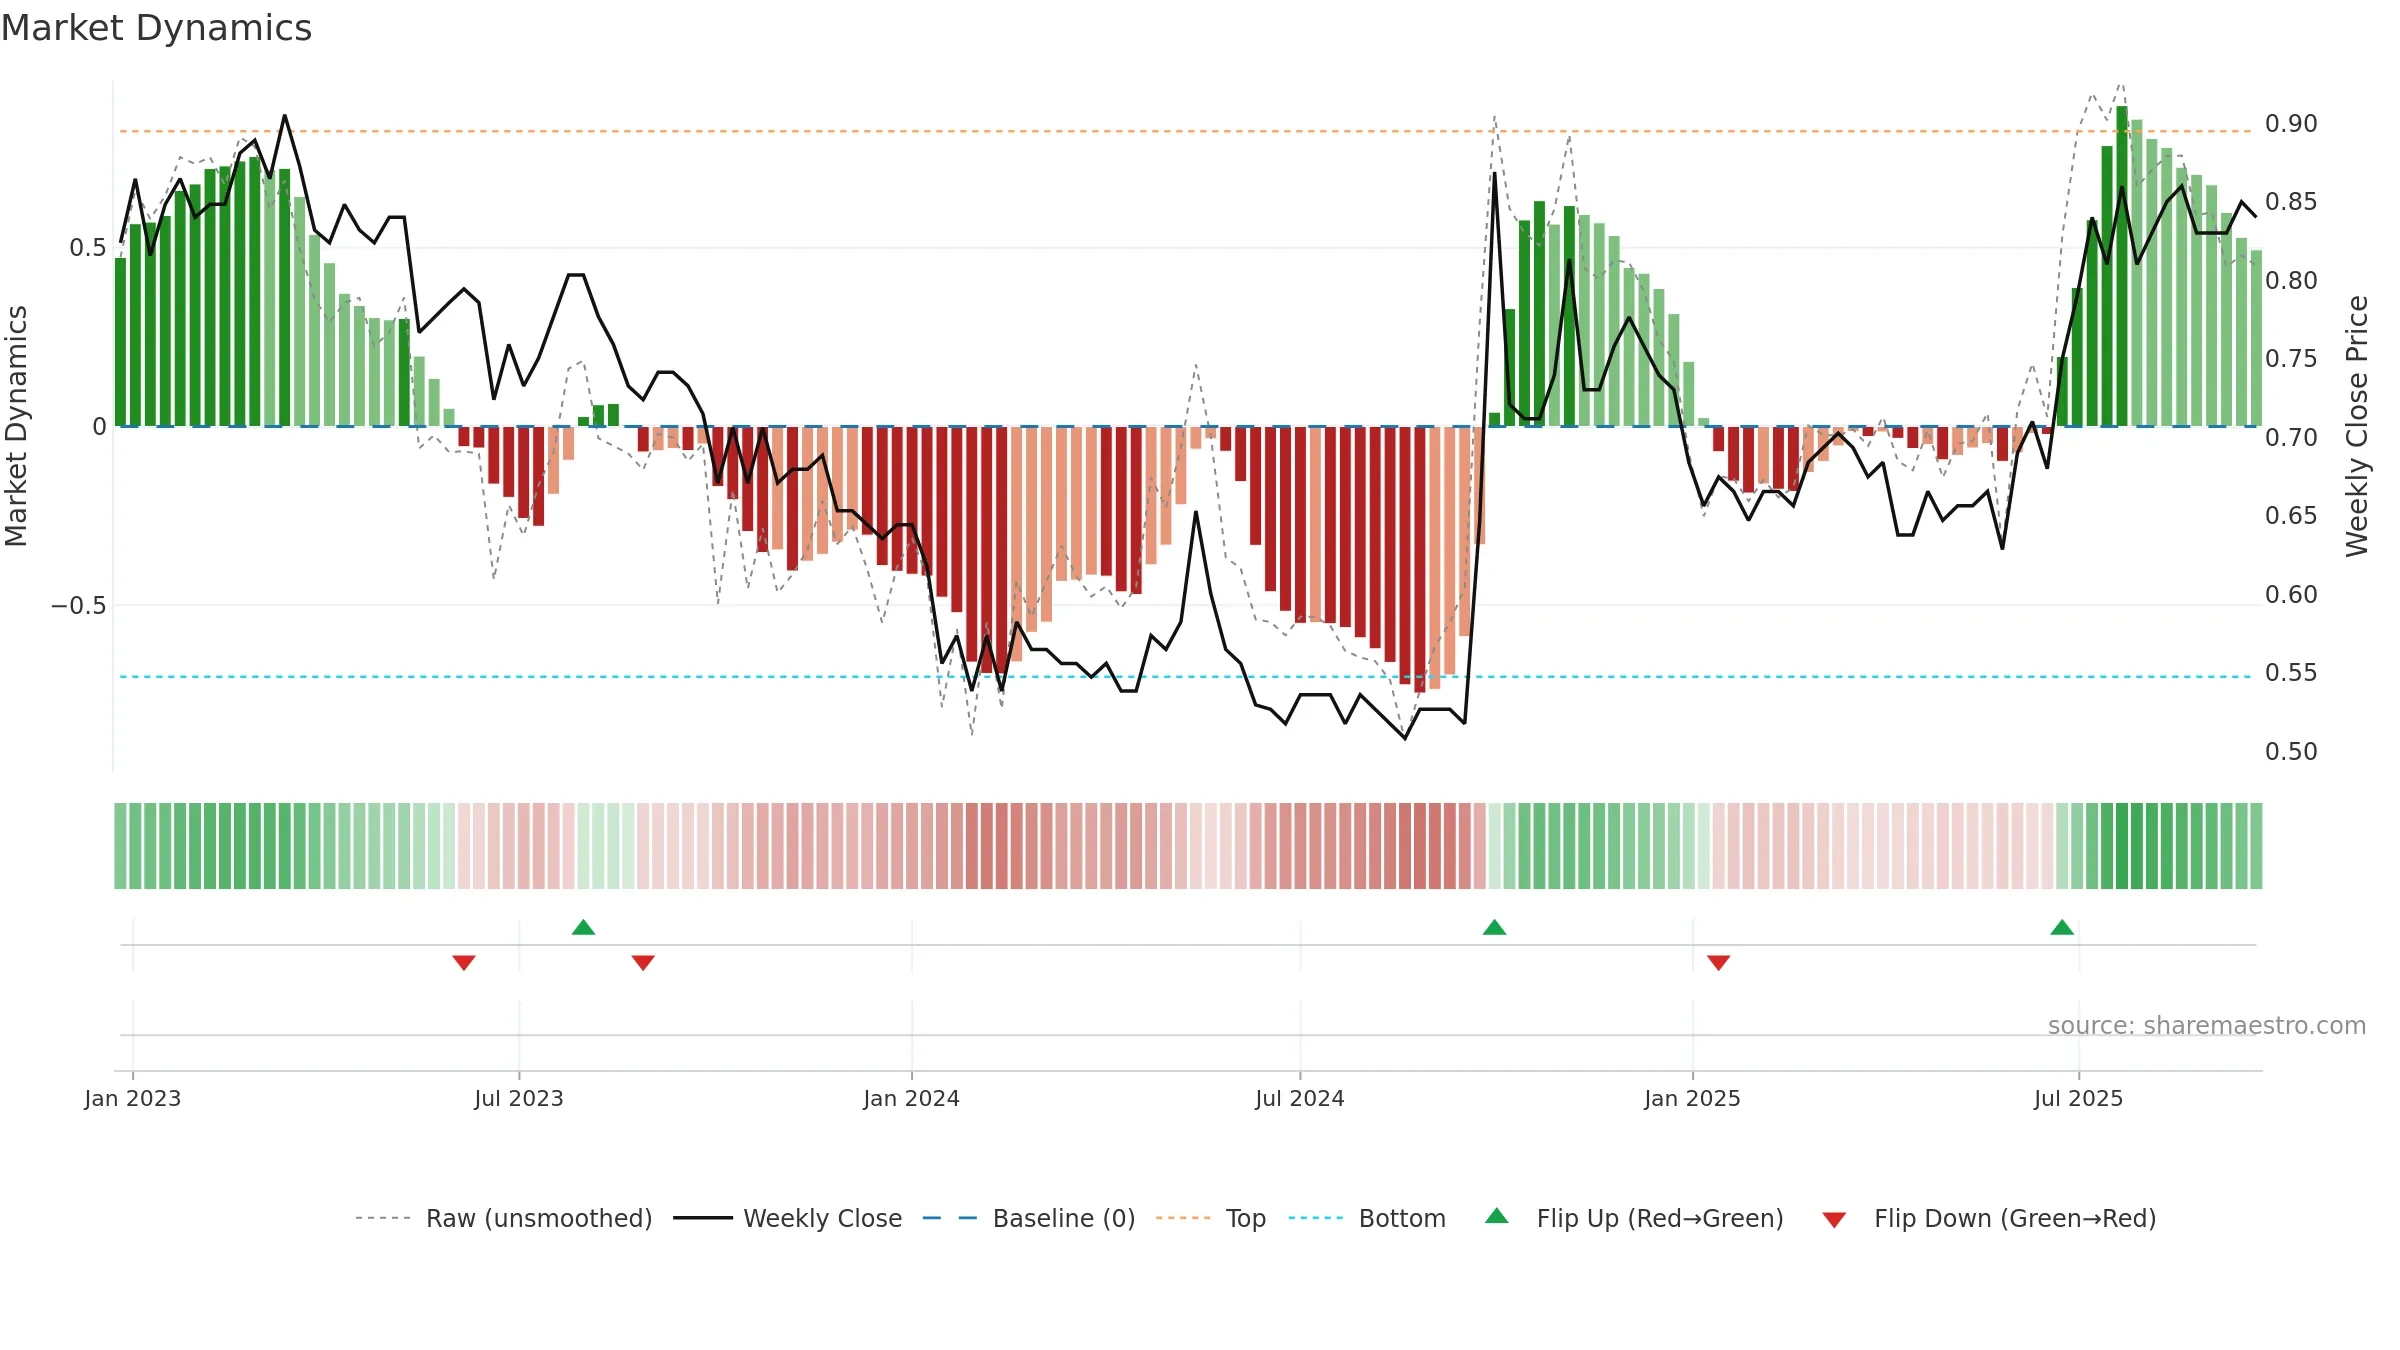Click the 0.65 price axis tick
Viewport: 2400px width, 1350px height.
point(2291,516)
